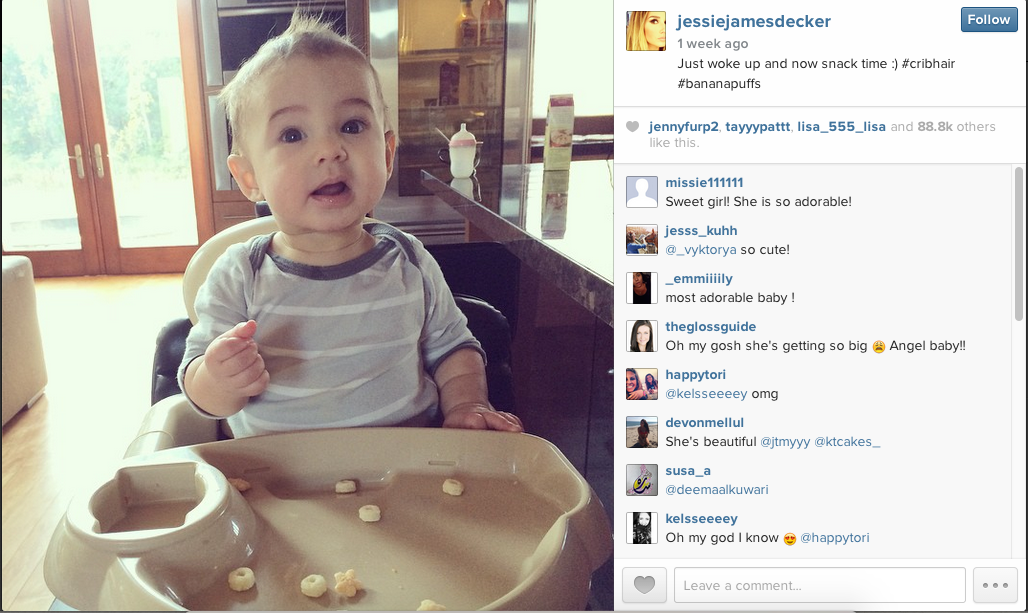This screenshot has height=613, width=1028.
Task: View liker jennyfurp2's profile
Action: pyautogui.click(x=684, y=127)
